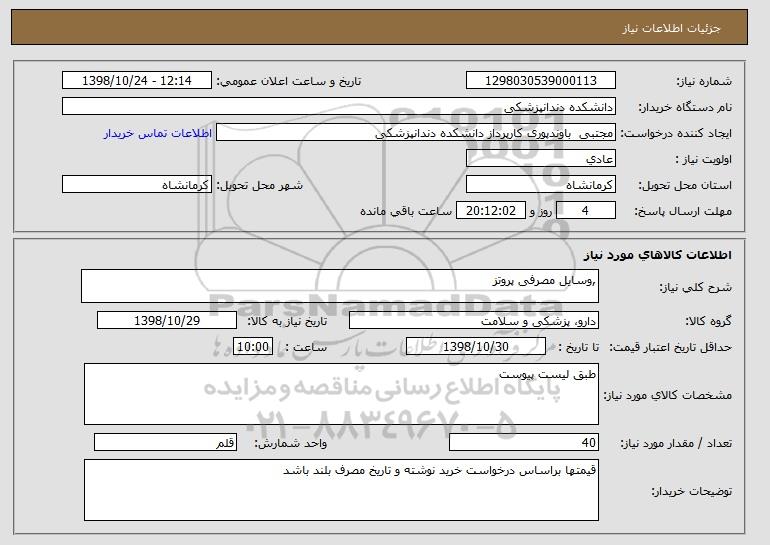Click the label شهر محل تحویل
Image resolution: width=770 pixels, height=545 pixels.
click(260, 185)
